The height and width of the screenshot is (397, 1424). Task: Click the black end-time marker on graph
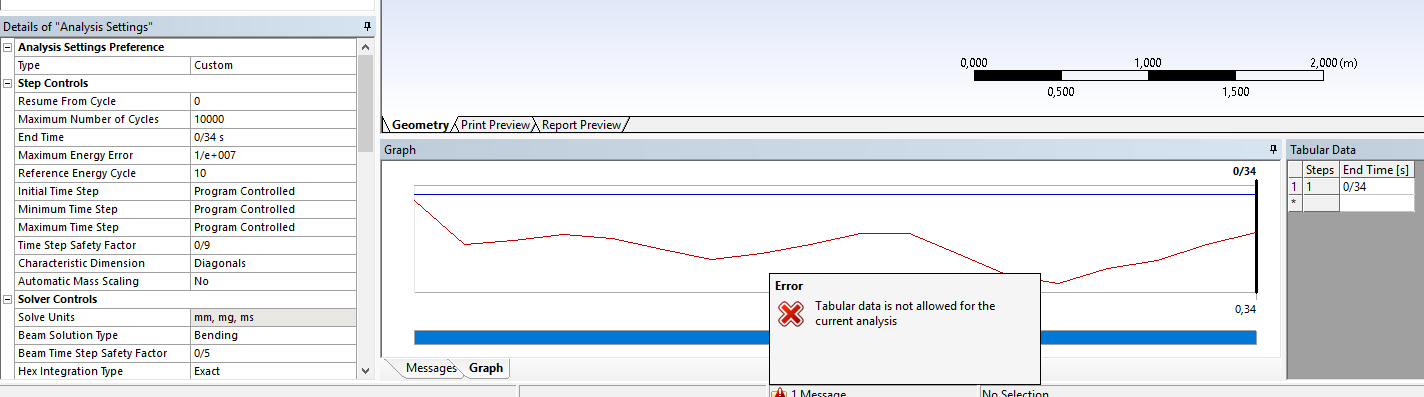point(1255,235)
